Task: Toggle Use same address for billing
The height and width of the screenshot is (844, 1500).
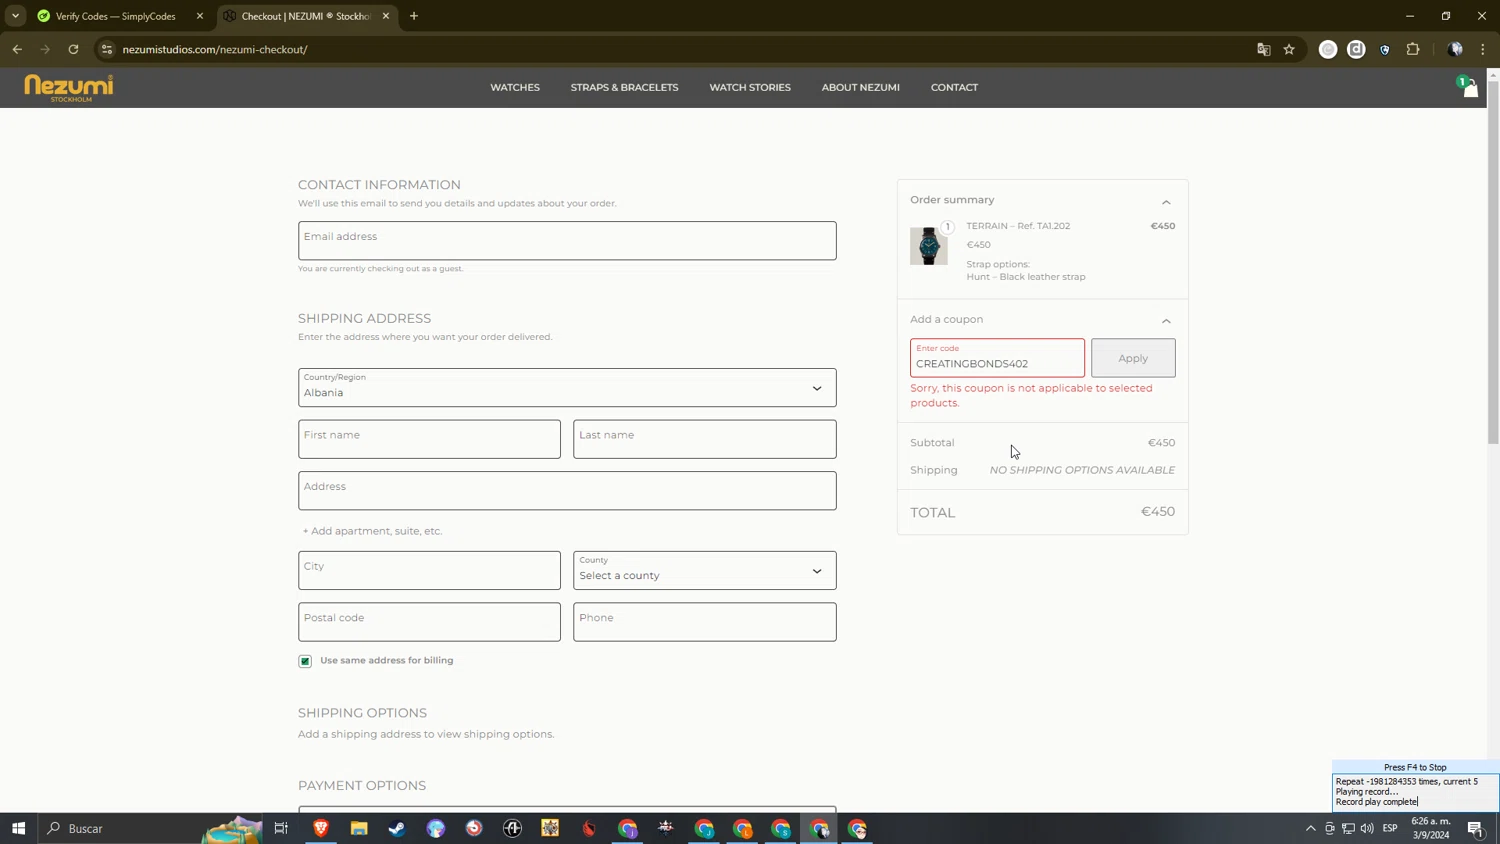Action: (x=305, y=661)
